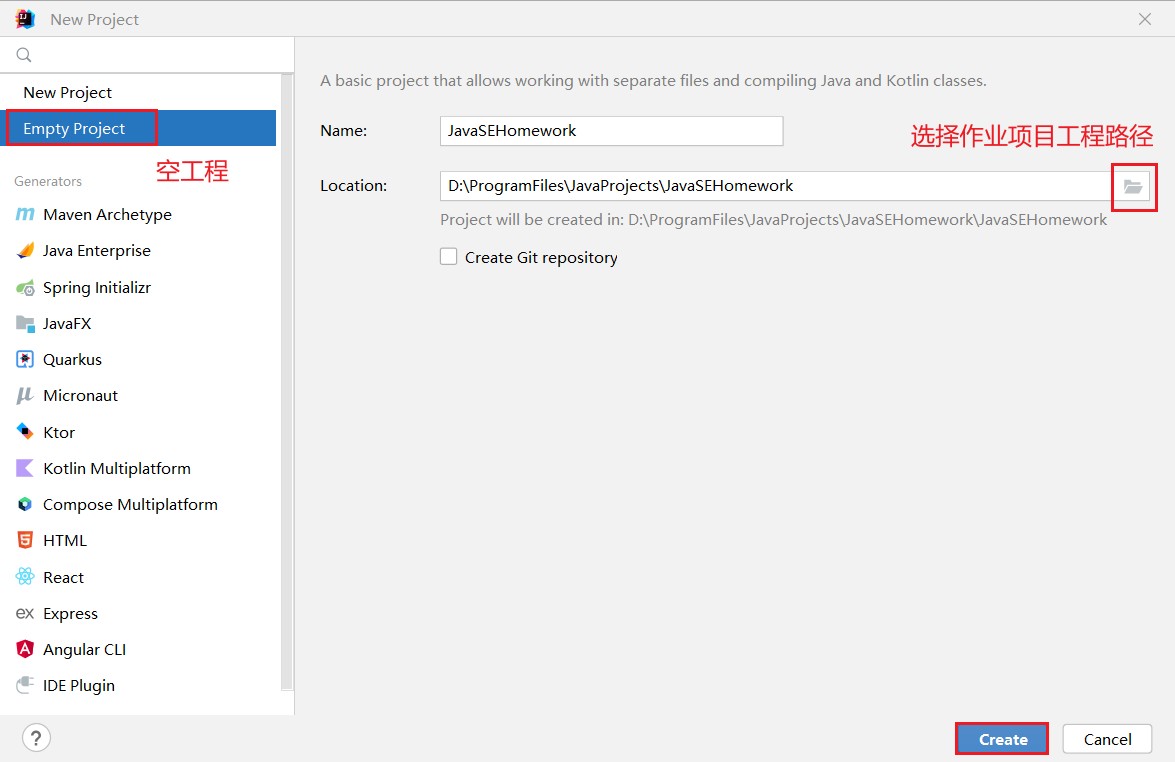
Task: Click the IntelliJ IDEA logo in the title bar
Action: 25,19
